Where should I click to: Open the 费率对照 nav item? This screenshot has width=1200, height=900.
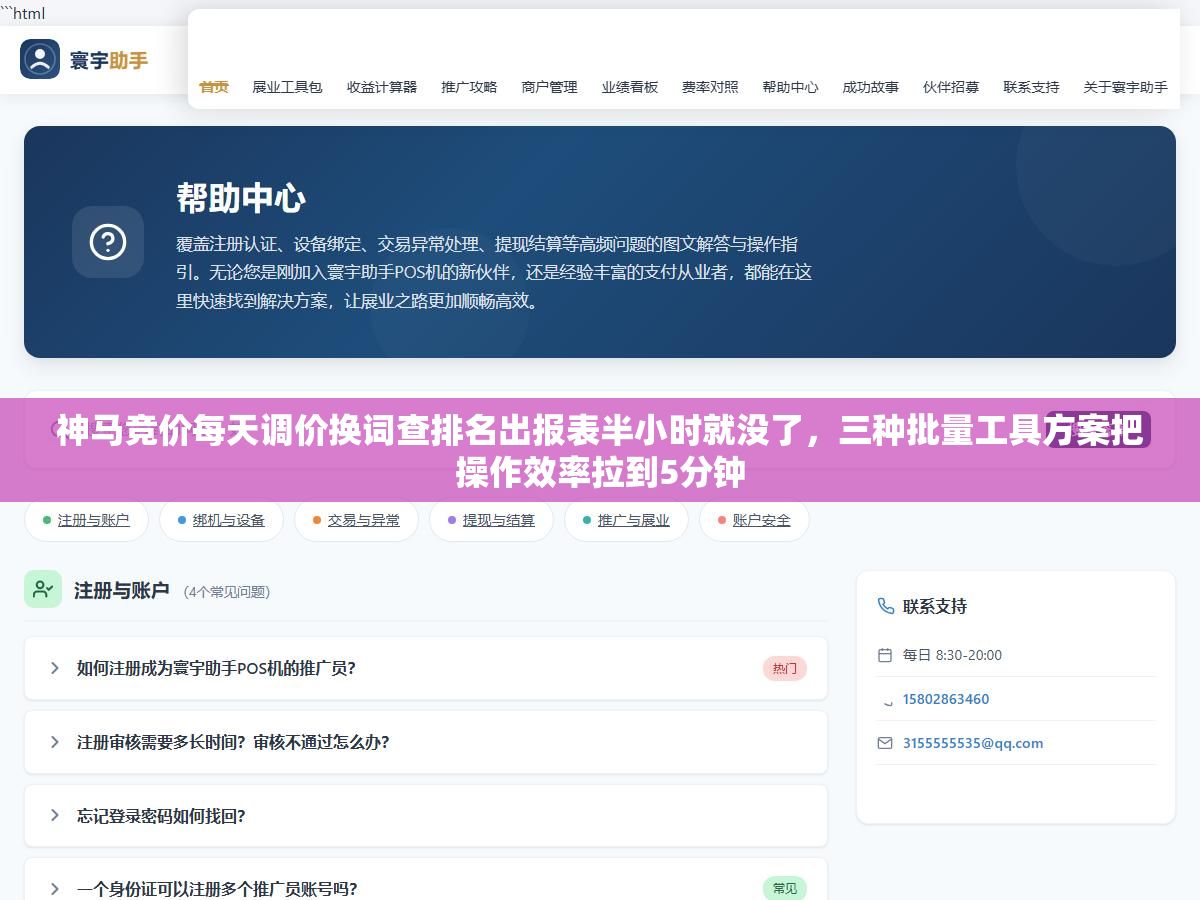710,87
